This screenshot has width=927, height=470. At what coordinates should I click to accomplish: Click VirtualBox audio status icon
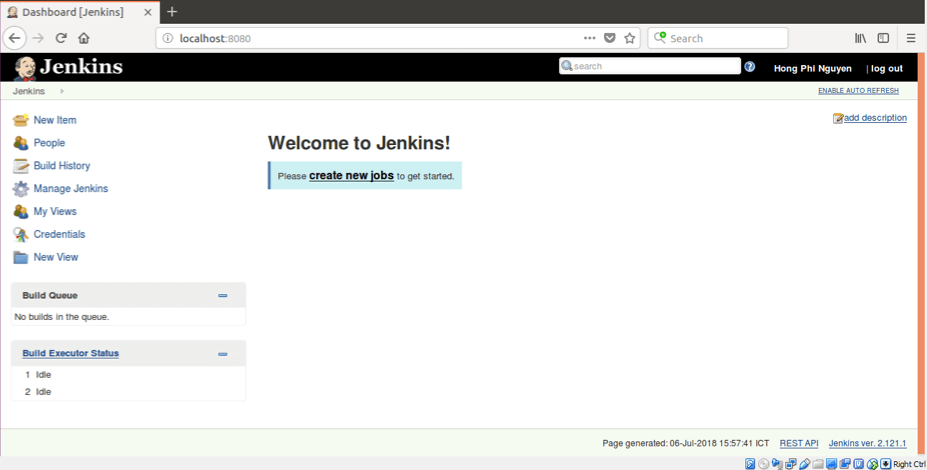(777, 463)
